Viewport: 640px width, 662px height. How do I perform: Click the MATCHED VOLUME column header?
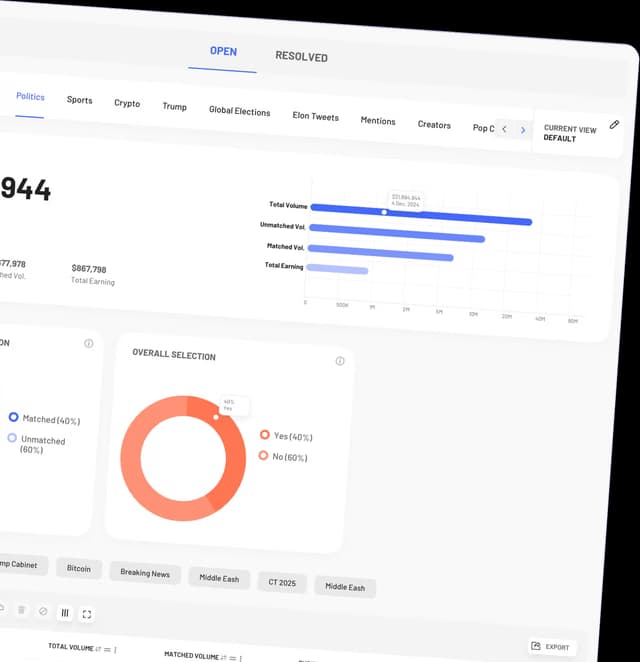[x=191, y=655]
